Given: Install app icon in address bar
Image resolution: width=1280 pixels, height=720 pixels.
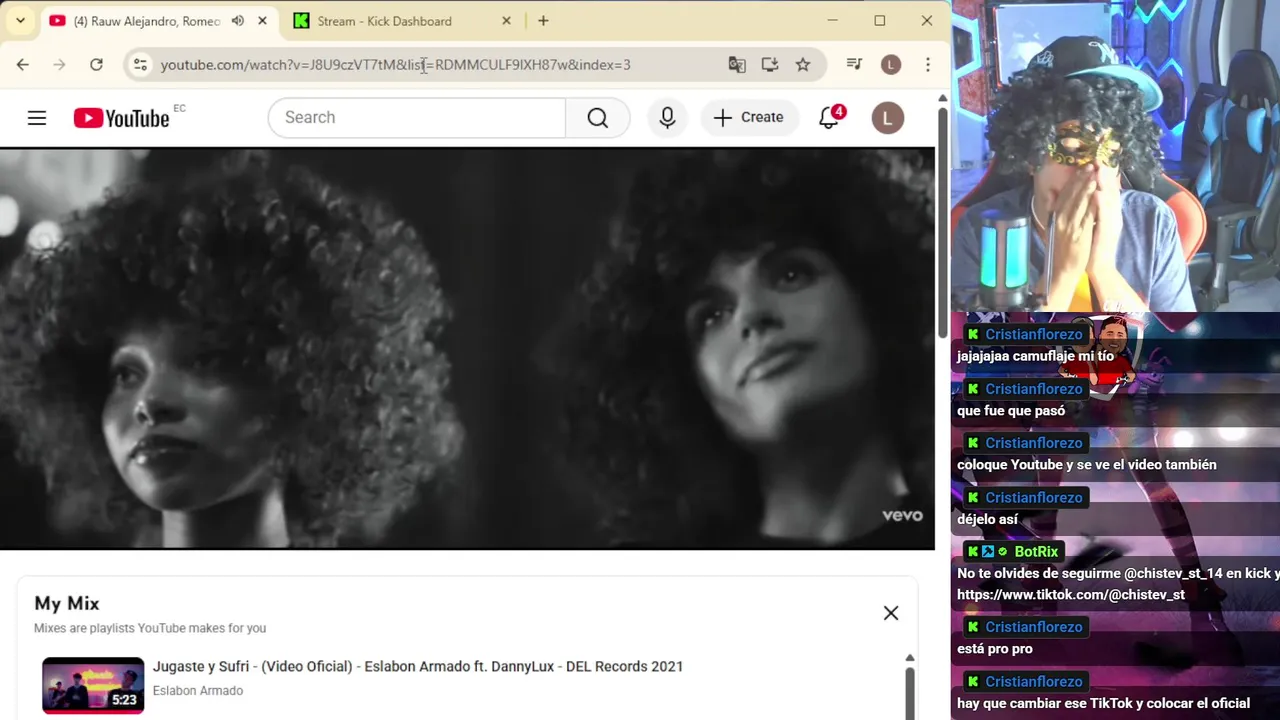Looking at the screenshot, I should [770, 65].
